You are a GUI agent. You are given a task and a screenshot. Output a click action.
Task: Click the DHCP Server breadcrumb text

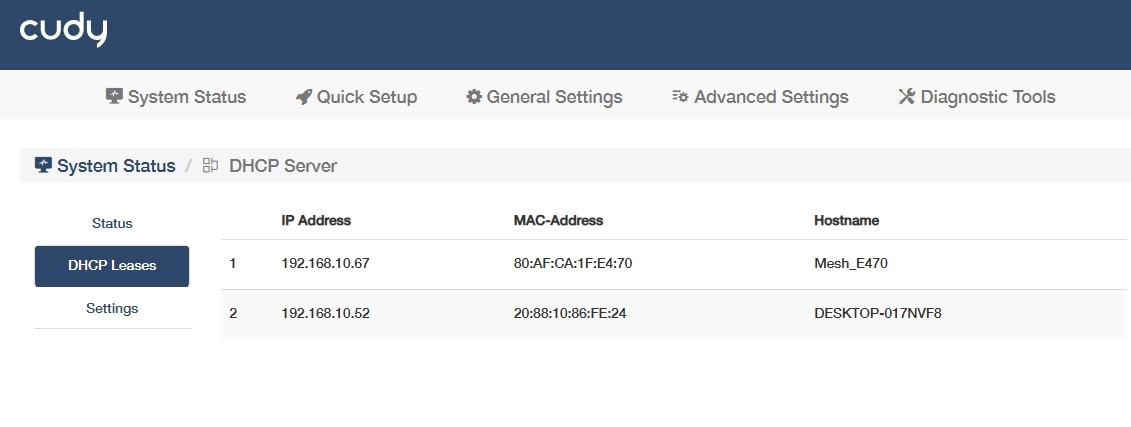283,166
